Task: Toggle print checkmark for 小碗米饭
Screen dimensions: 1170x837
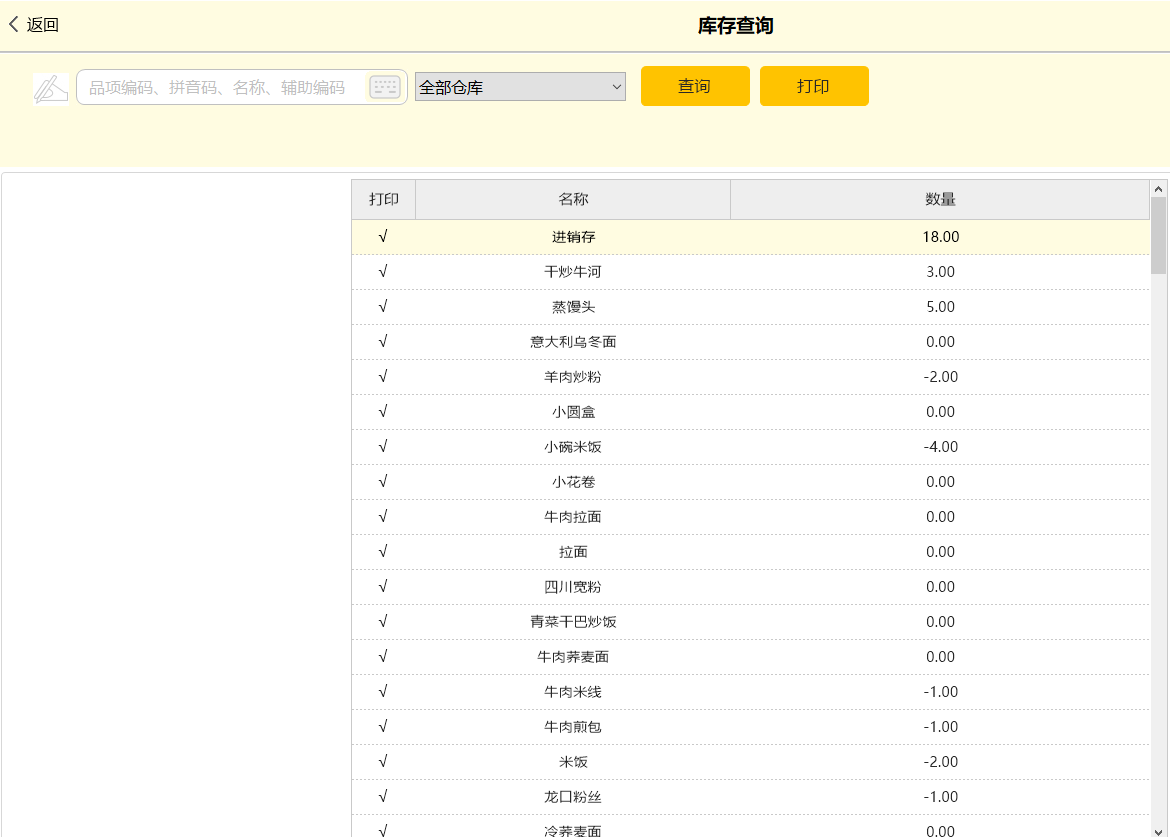Action: [x=383, y=447]
